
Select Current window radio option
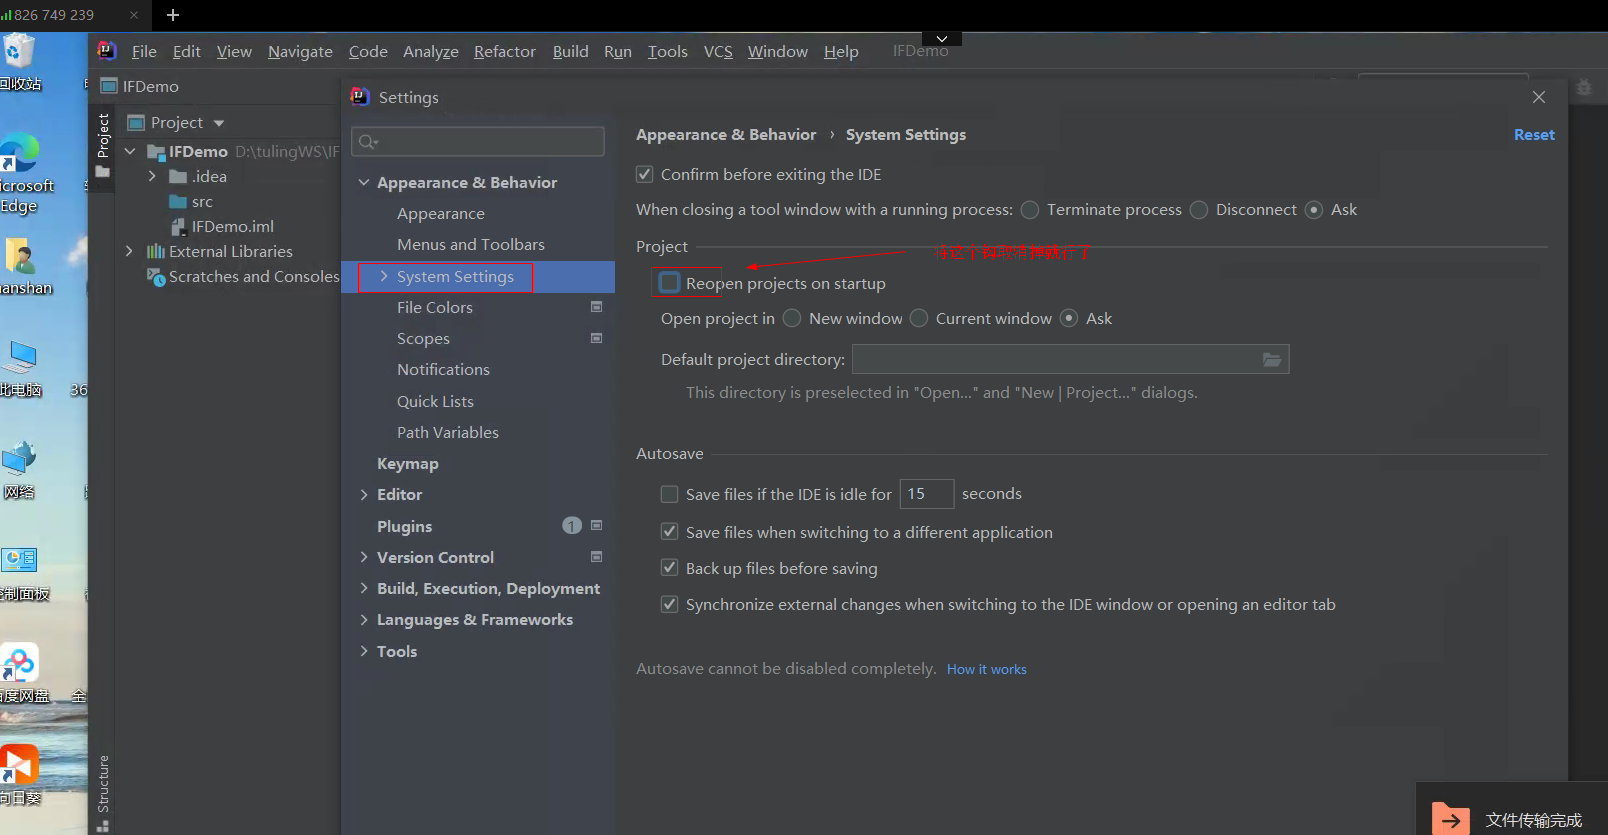919,318
